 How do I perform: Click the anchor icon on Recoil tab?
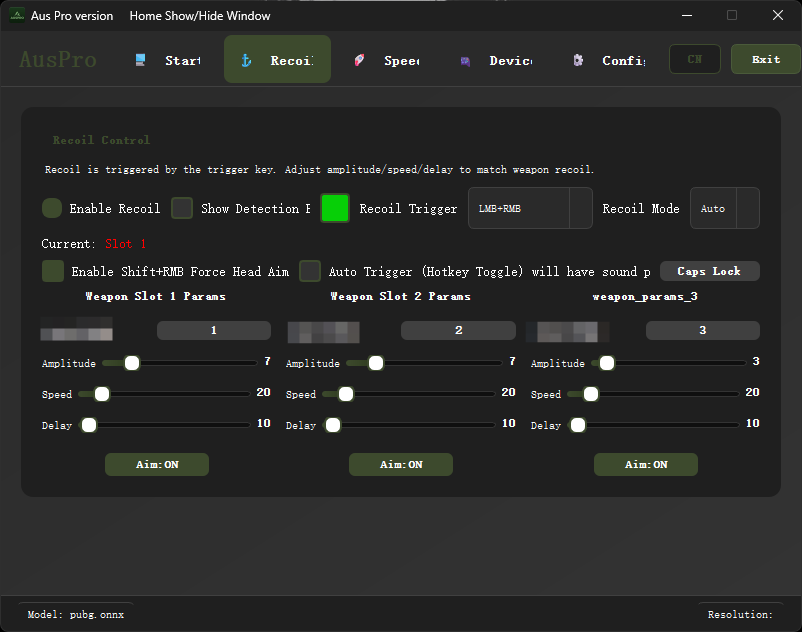[246, 60]
